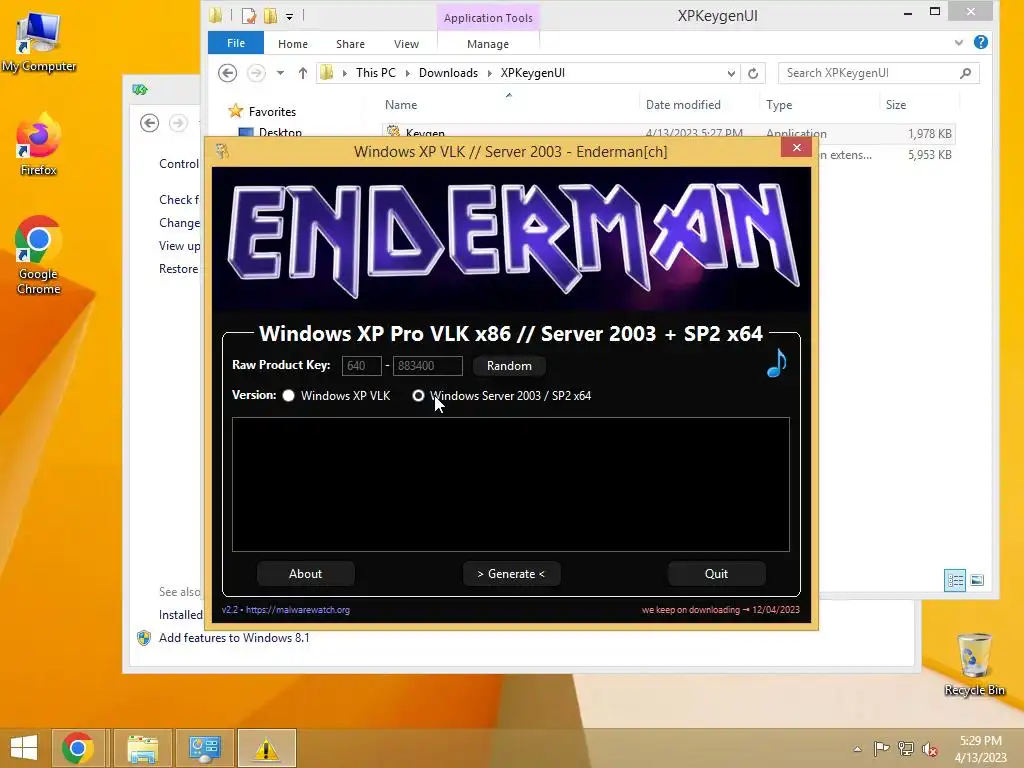Image resolution: width=1024 pixels, height=768 pixels.
Task: Sort files by the Name column
Action: point(401,104)
